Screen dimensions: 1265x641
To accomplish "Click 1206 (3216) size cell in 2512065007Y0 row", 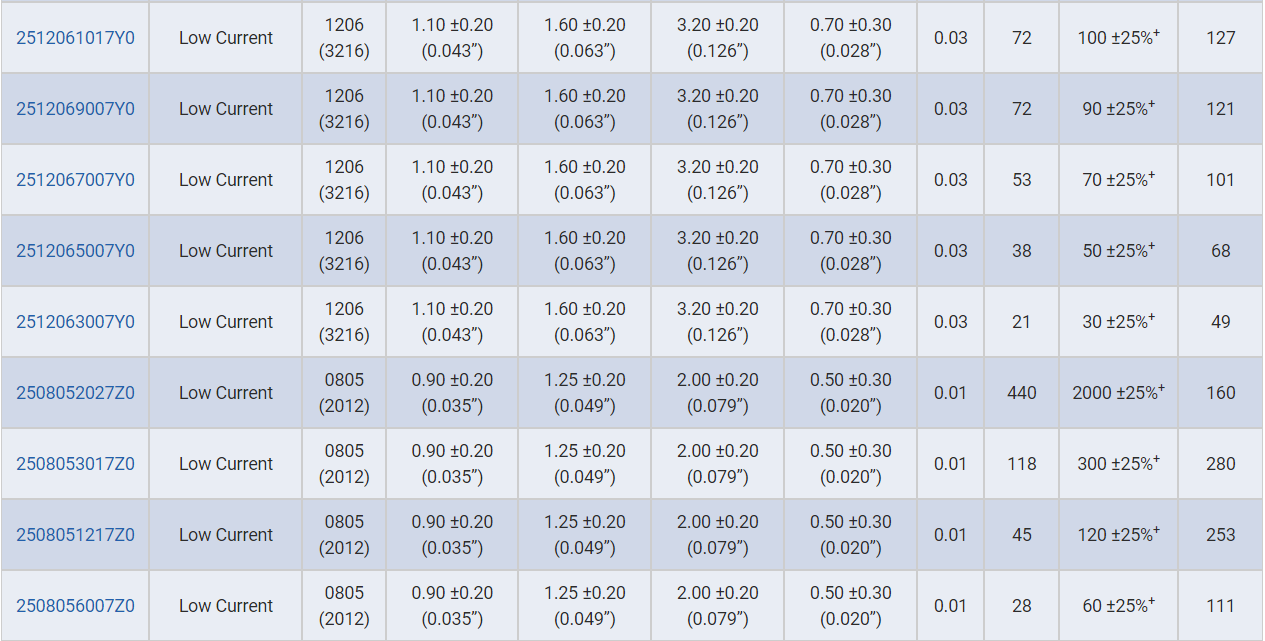I will point(344,251).
